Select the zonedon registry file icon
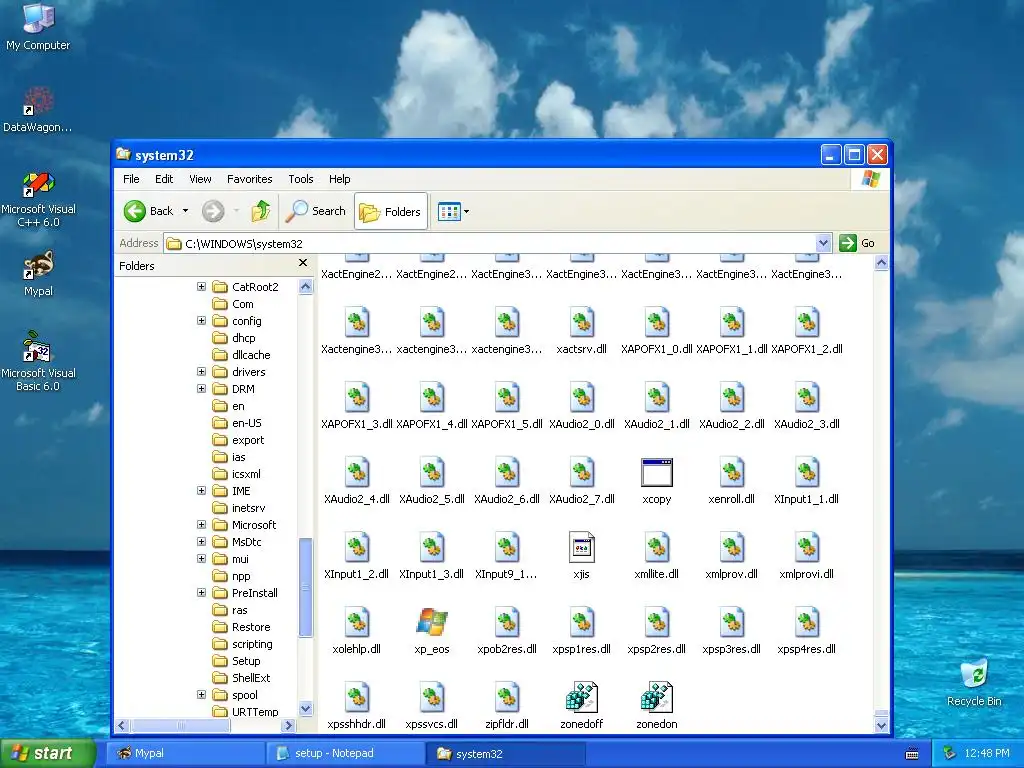1024x768 pixels. coord(656,697)
